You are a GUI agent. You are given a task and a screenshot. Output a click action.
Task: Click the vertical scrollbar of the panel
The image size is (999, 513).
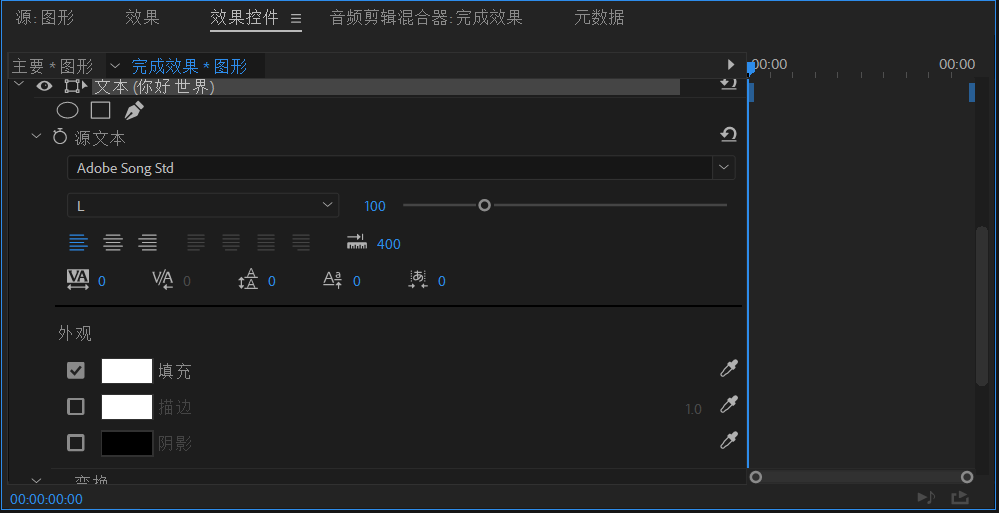[x=982, y=306]
